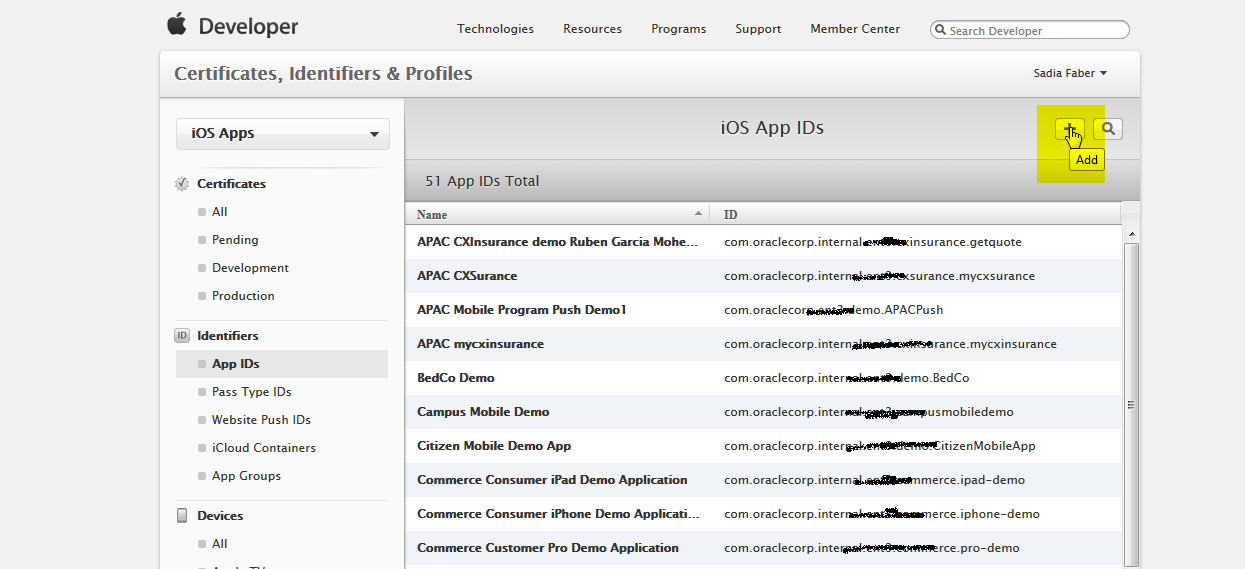Click the scrollbar up arrow
This screenshot has width=1245, height=569.
pyautogui.click(x=1131, y=233)
